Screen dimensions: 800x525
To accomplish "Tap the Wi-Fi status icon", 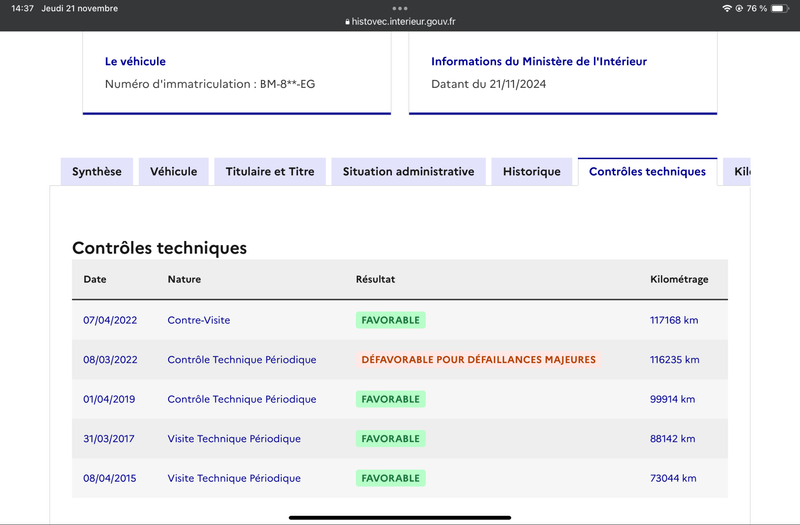I will (x=727, y=8).
